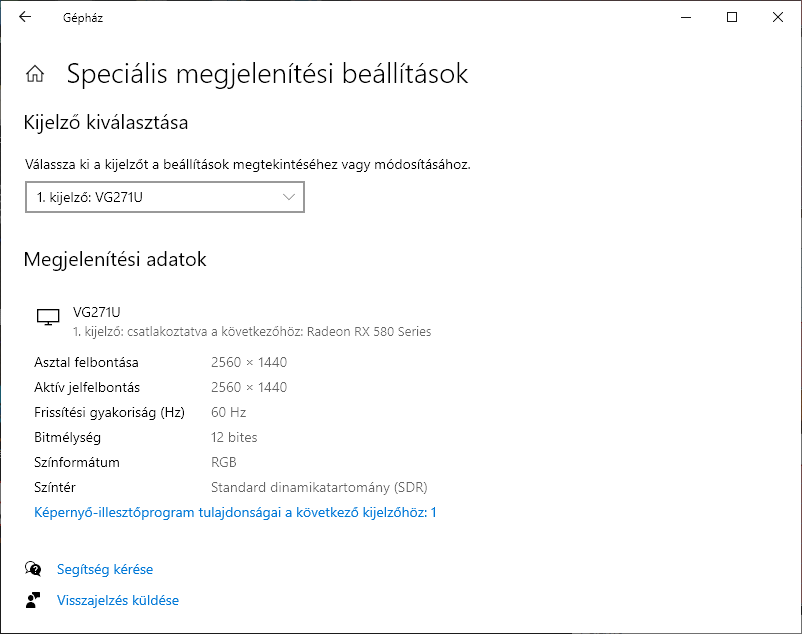The image size is (802, 634).
Task: Open the '1. kijelző: VG271U' dropdown
Action: click(165, 197)
